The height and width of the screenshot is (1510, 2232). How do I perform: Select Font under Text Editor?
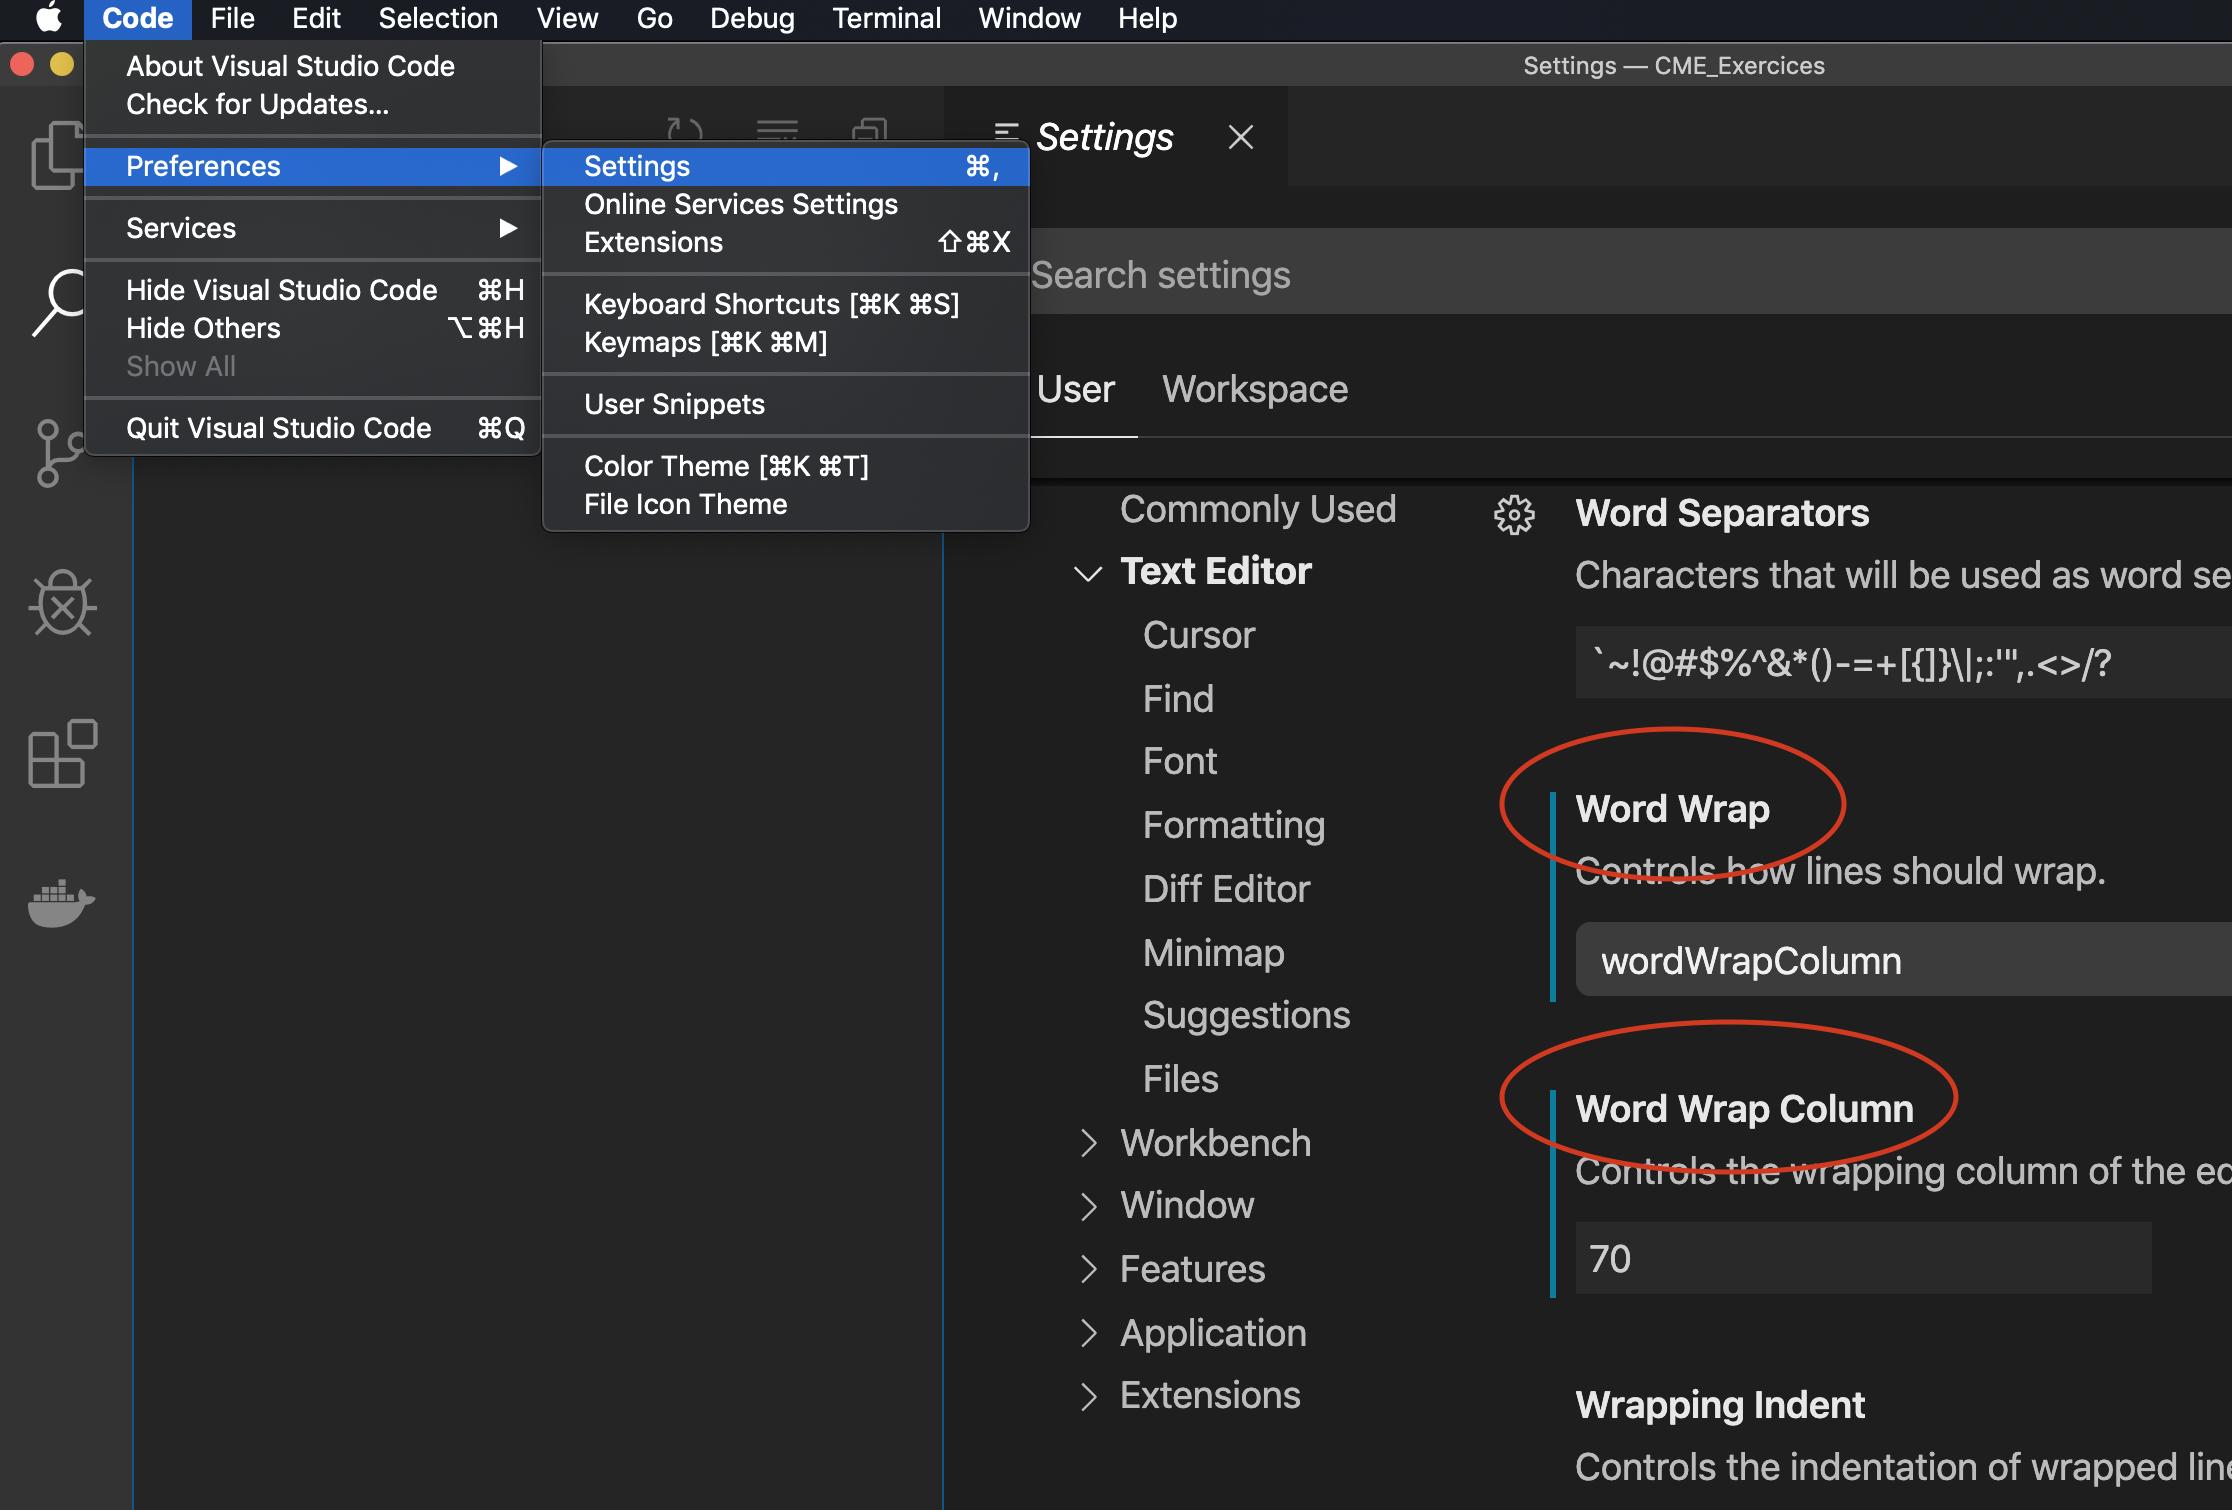click(1180, 761)
